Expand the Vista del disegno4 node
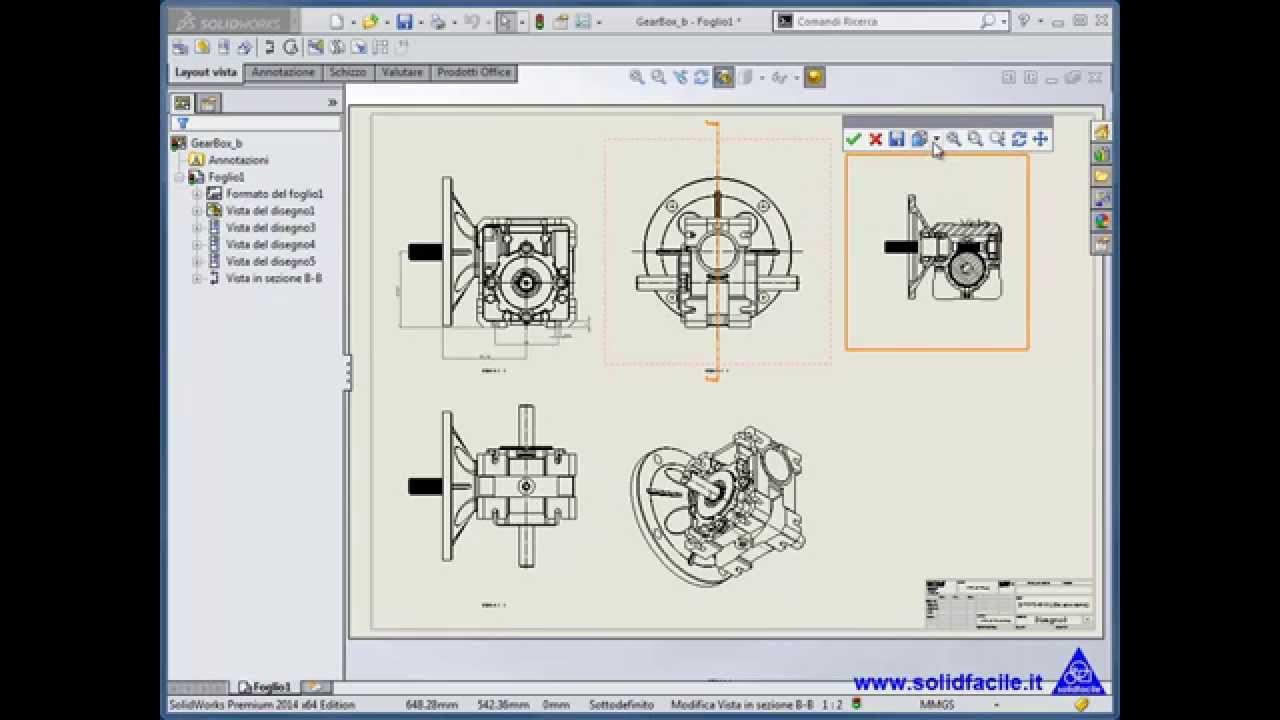The height and width of the screenshot is (720, 1280). pos(197,245)
